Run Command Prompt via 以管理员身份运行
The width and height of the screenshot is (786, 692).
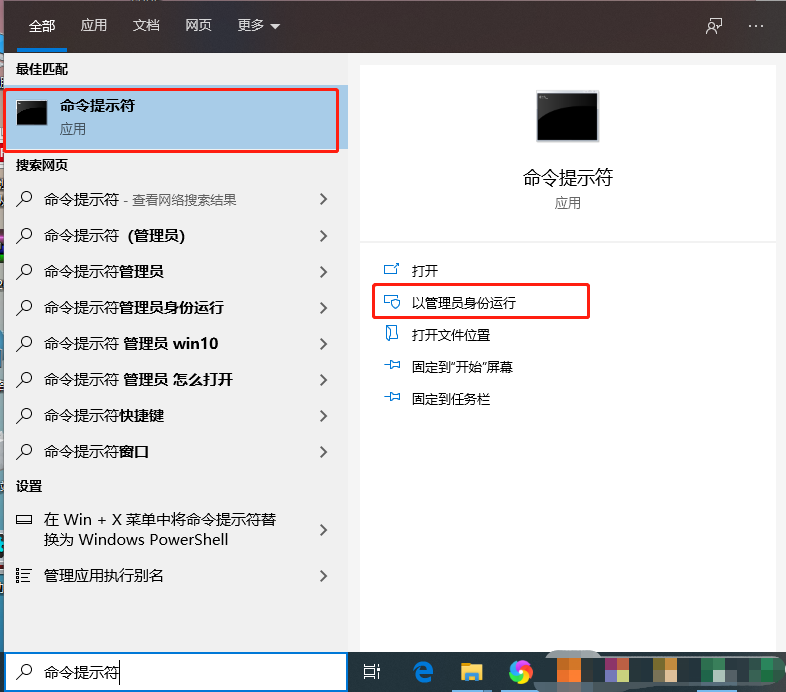[463, 303]
